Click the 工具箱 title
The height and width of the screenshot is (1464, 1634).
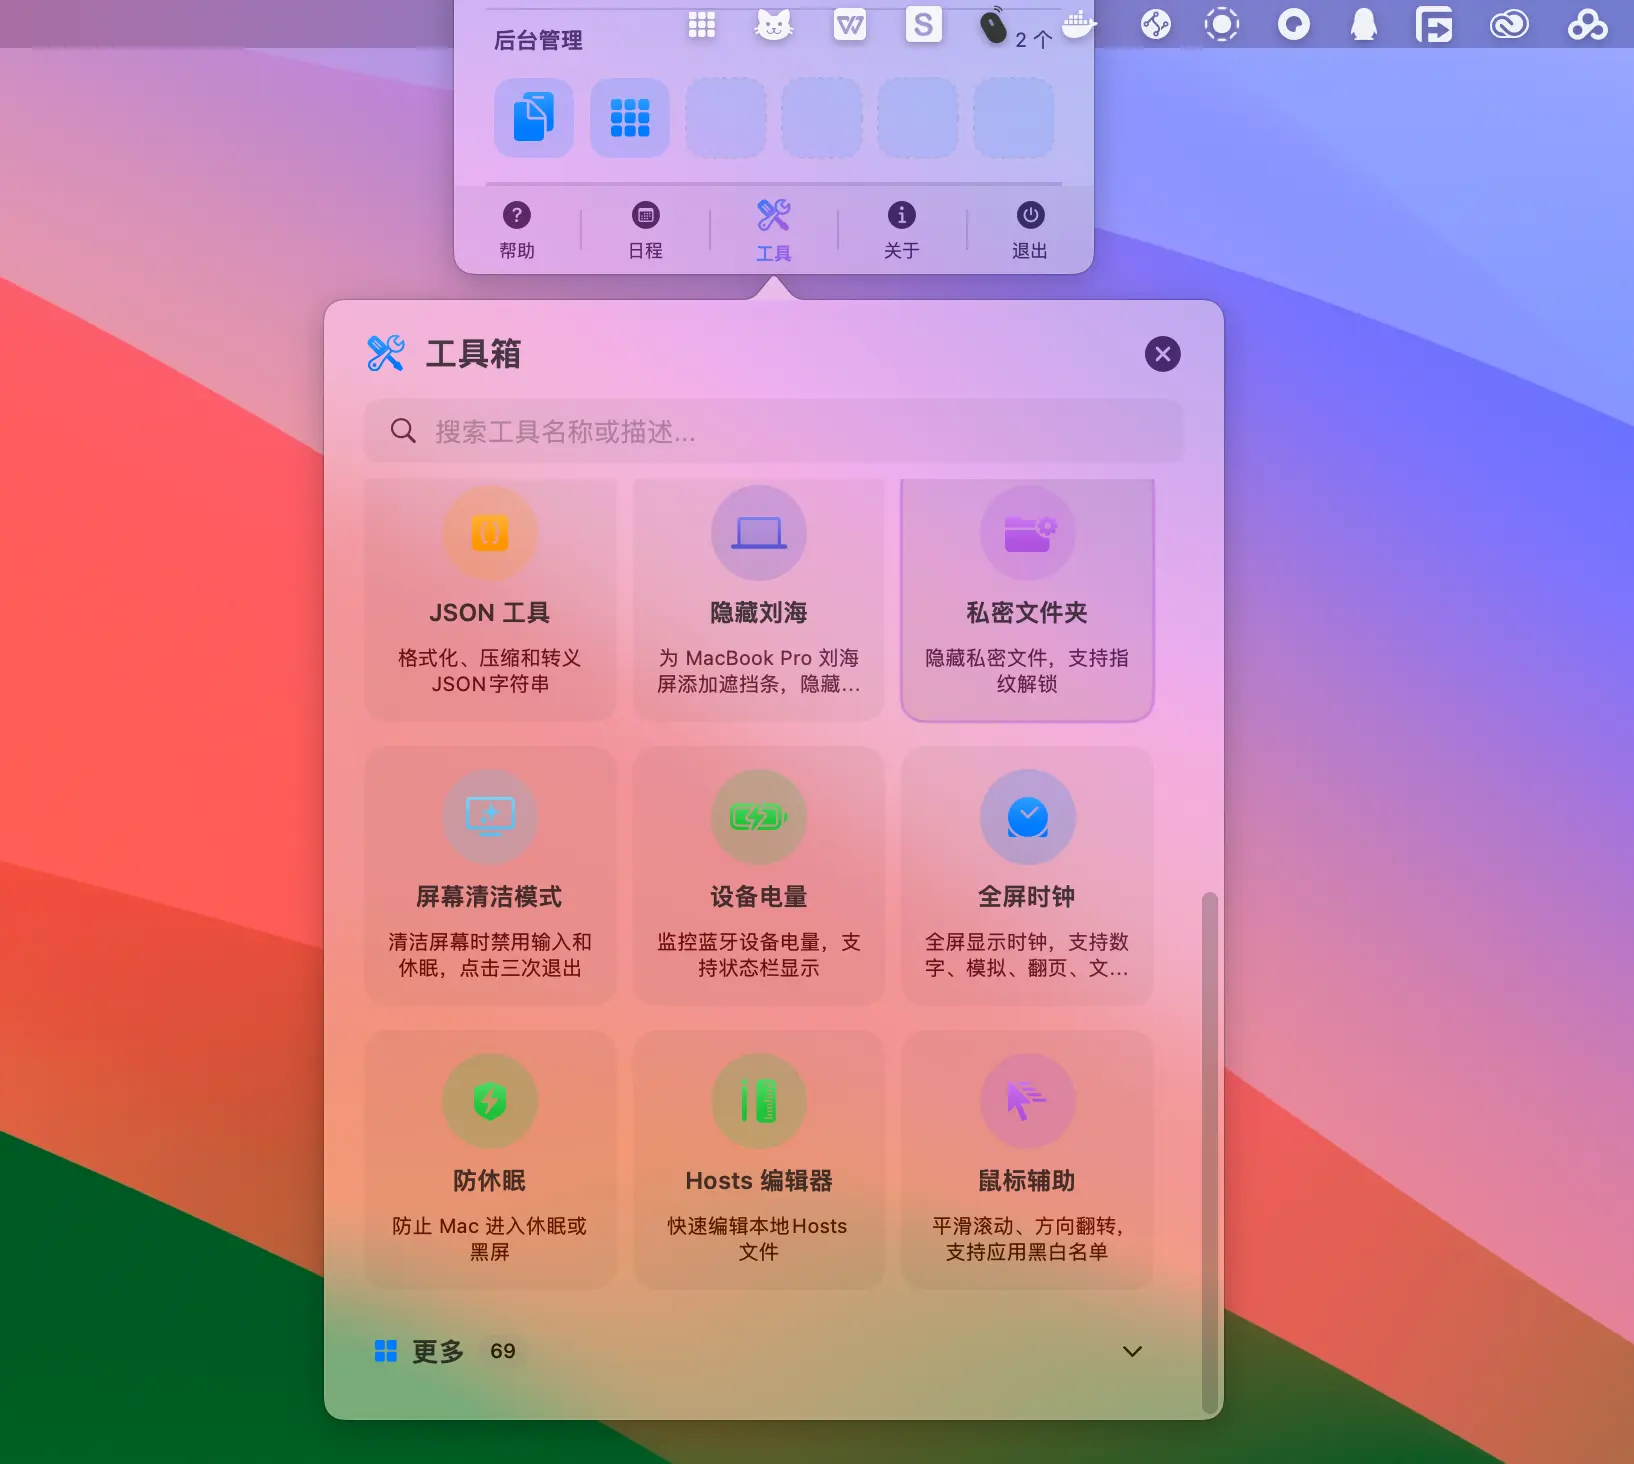tap(473, 354)
